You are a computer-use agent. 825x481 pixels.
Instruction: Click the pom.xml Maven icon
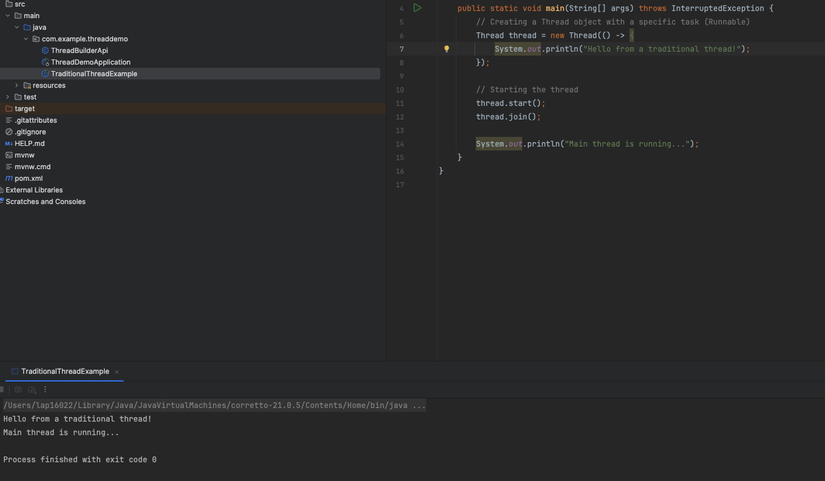point(9,178)
